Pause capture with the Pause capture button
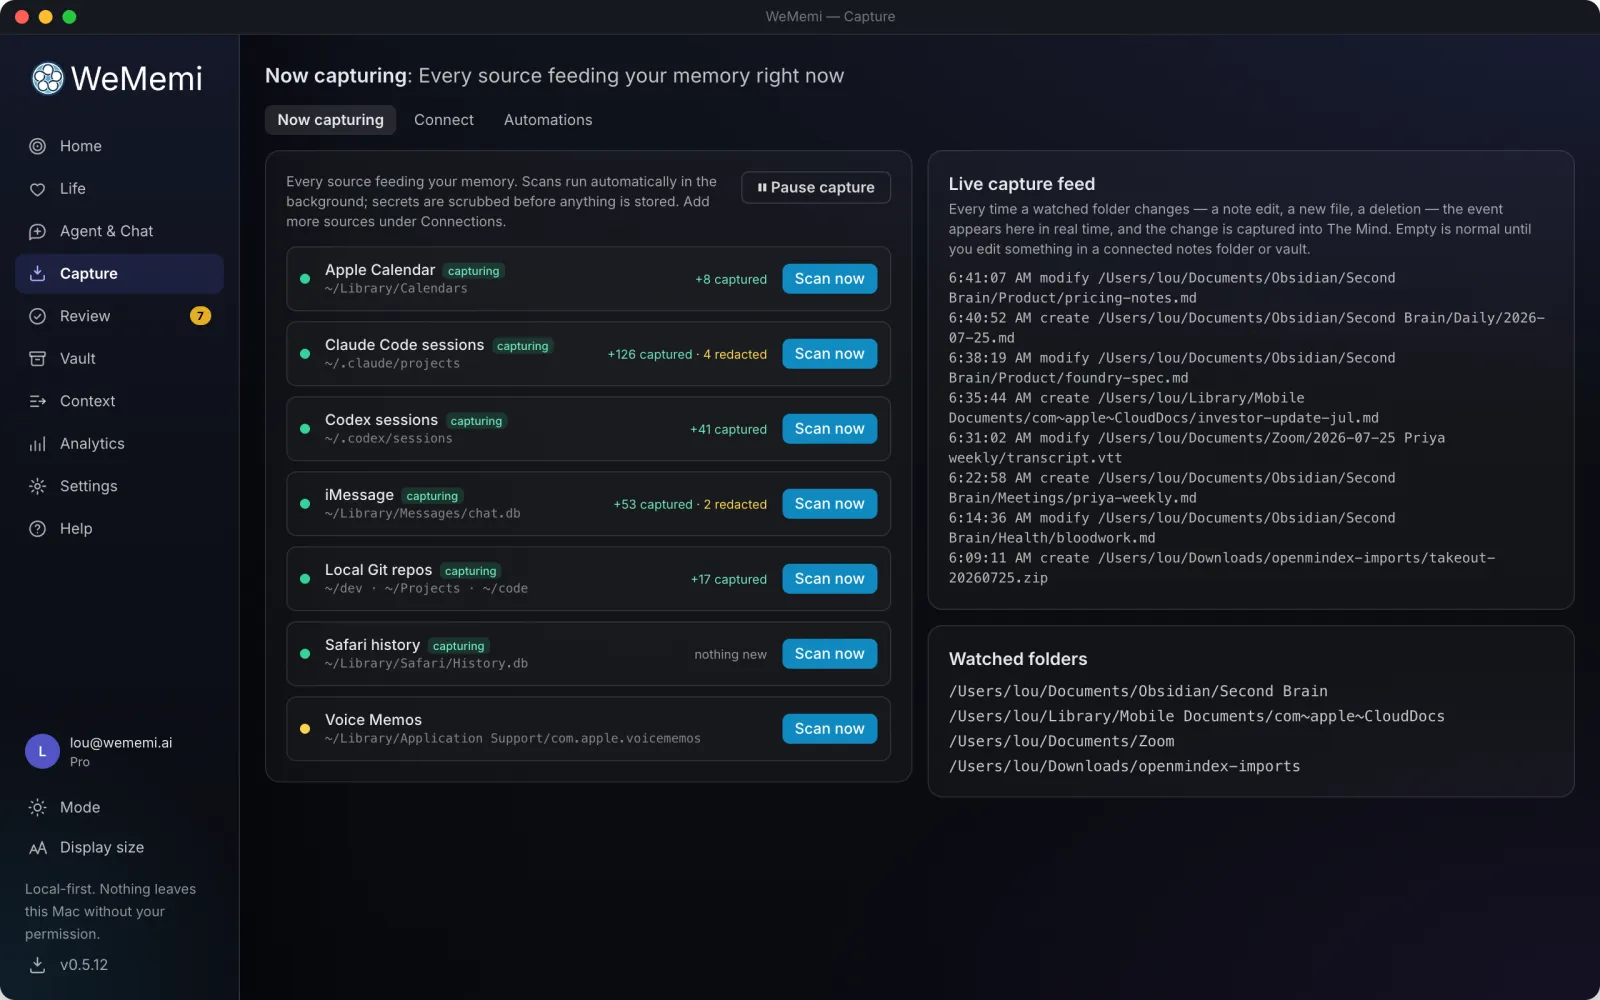1600x1000 pixels. point(816,187)
